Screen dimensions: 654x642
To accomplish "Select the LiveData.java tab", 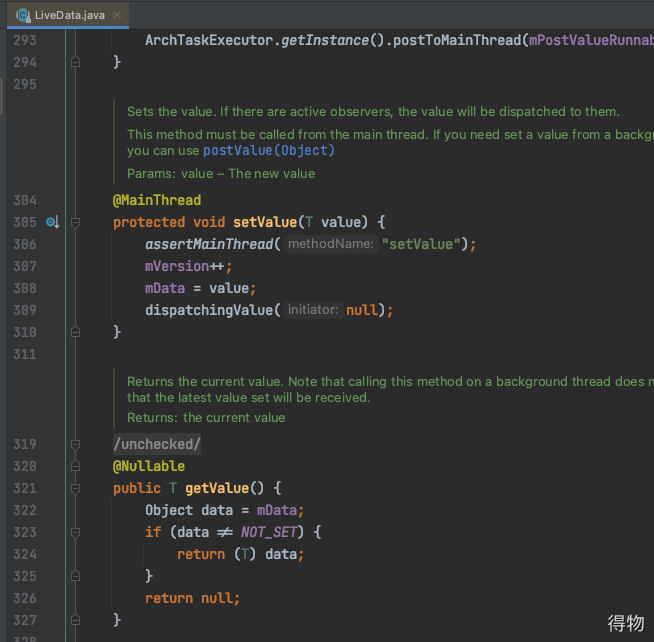I will coord(68,15).
